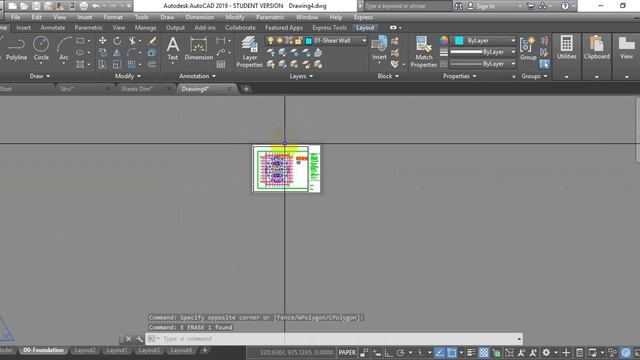Toggle ortho mode in status bar
The width and height of the screenshot is (640, 360).
click(389, 353)
